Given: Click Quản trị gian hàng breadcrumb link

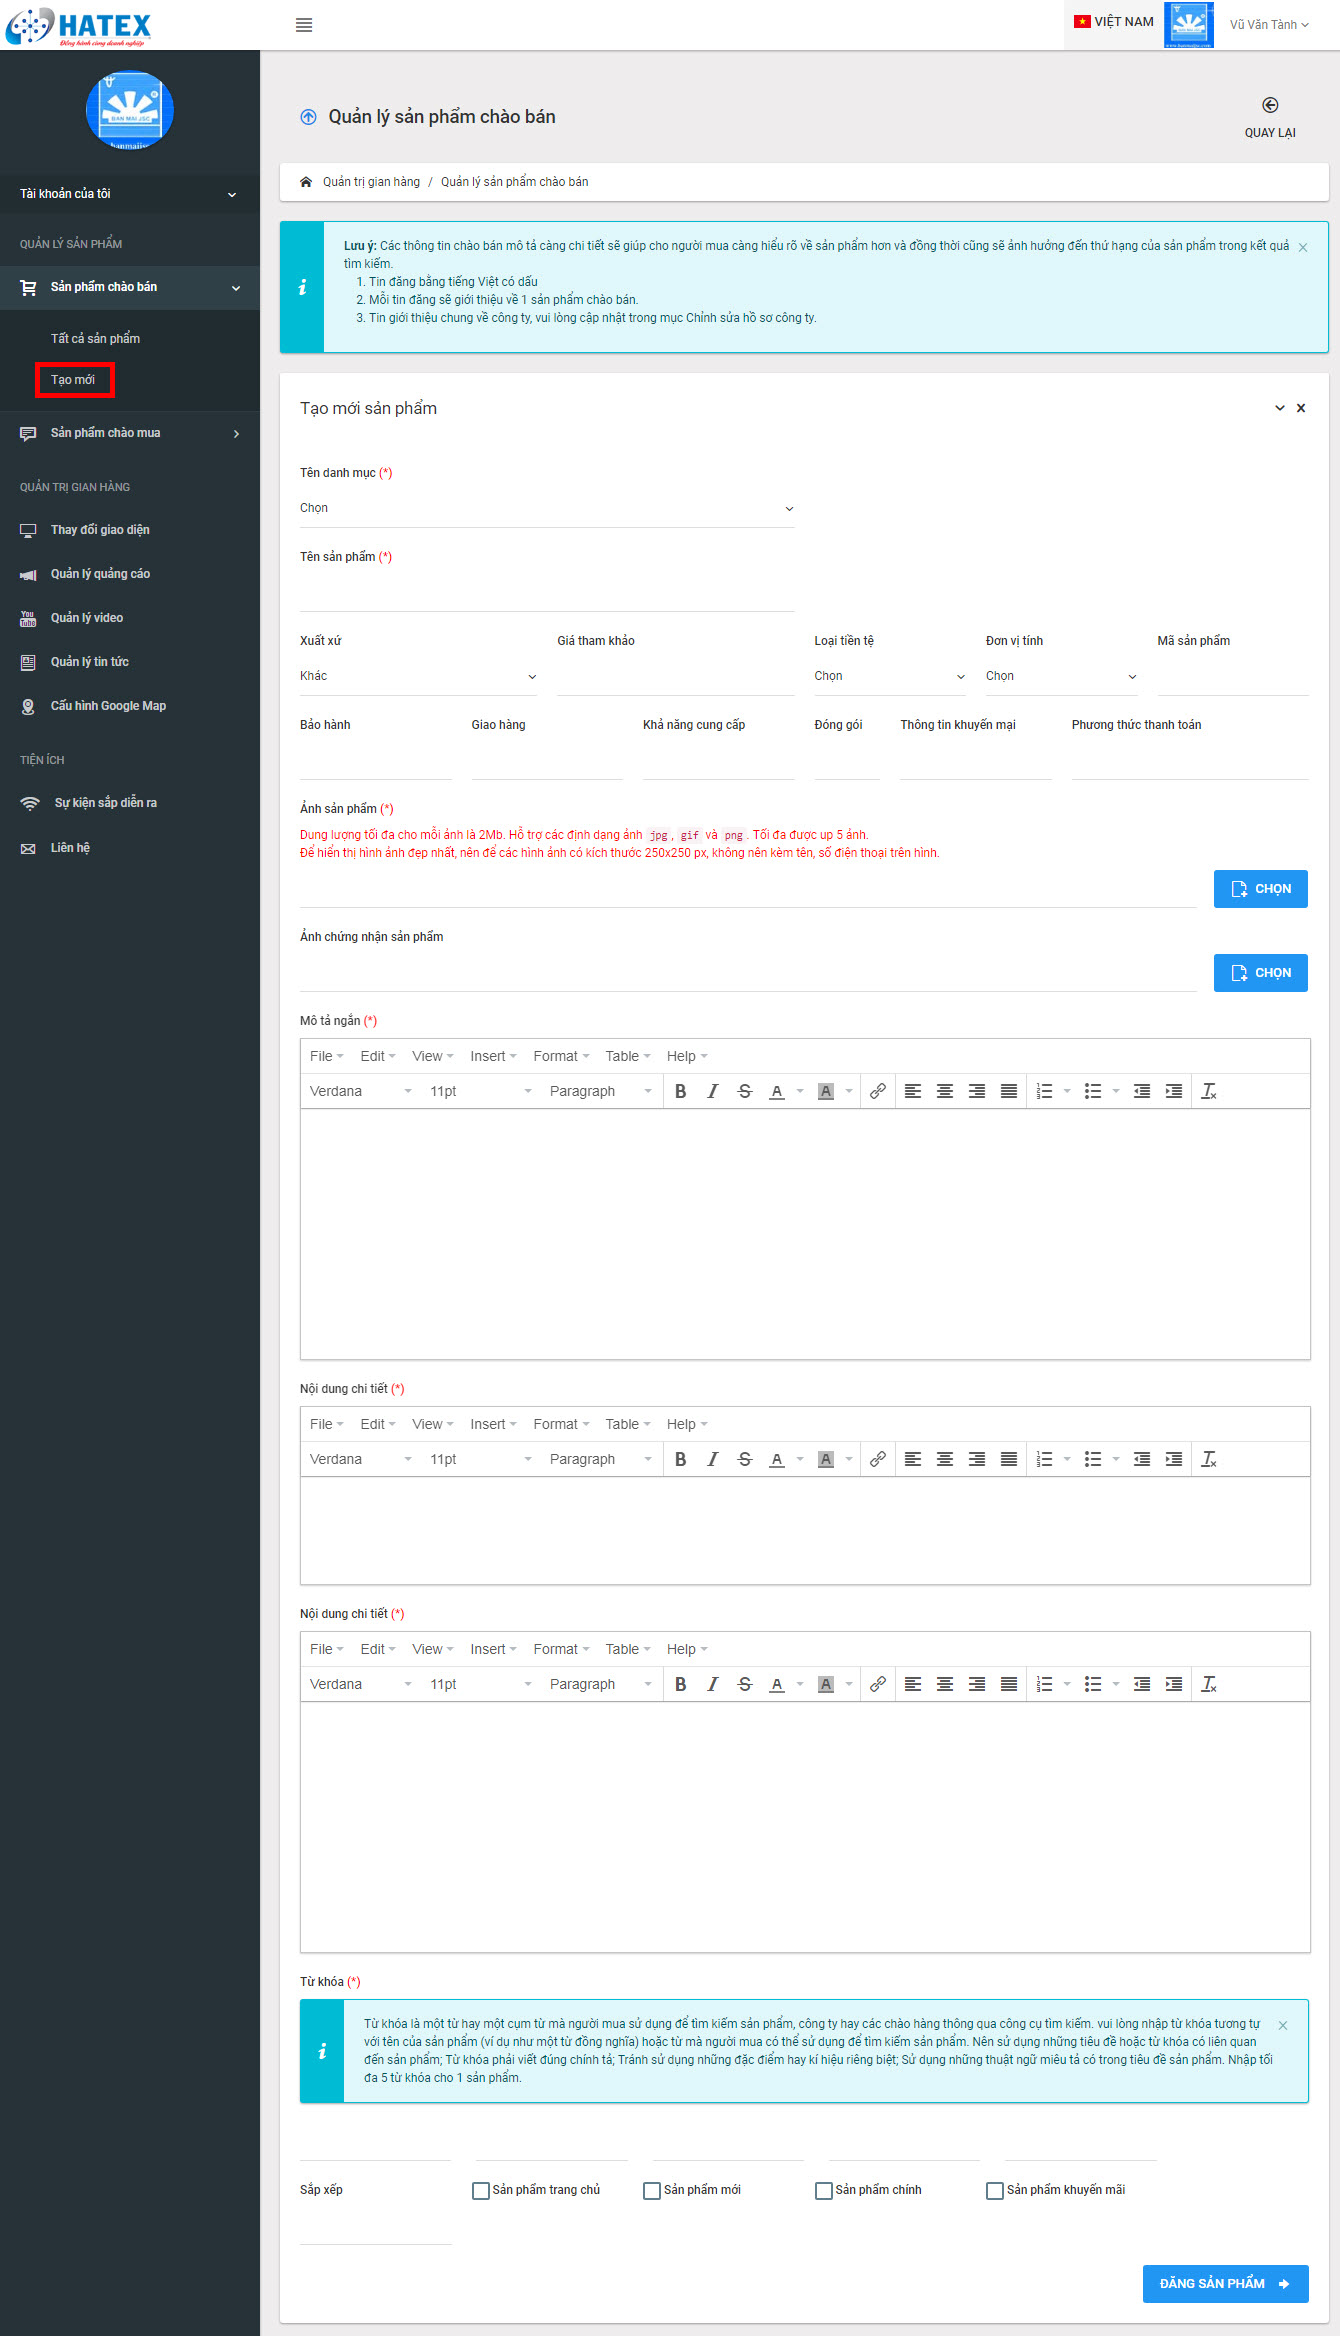Looking at the screenshot, I should point(371,182).
